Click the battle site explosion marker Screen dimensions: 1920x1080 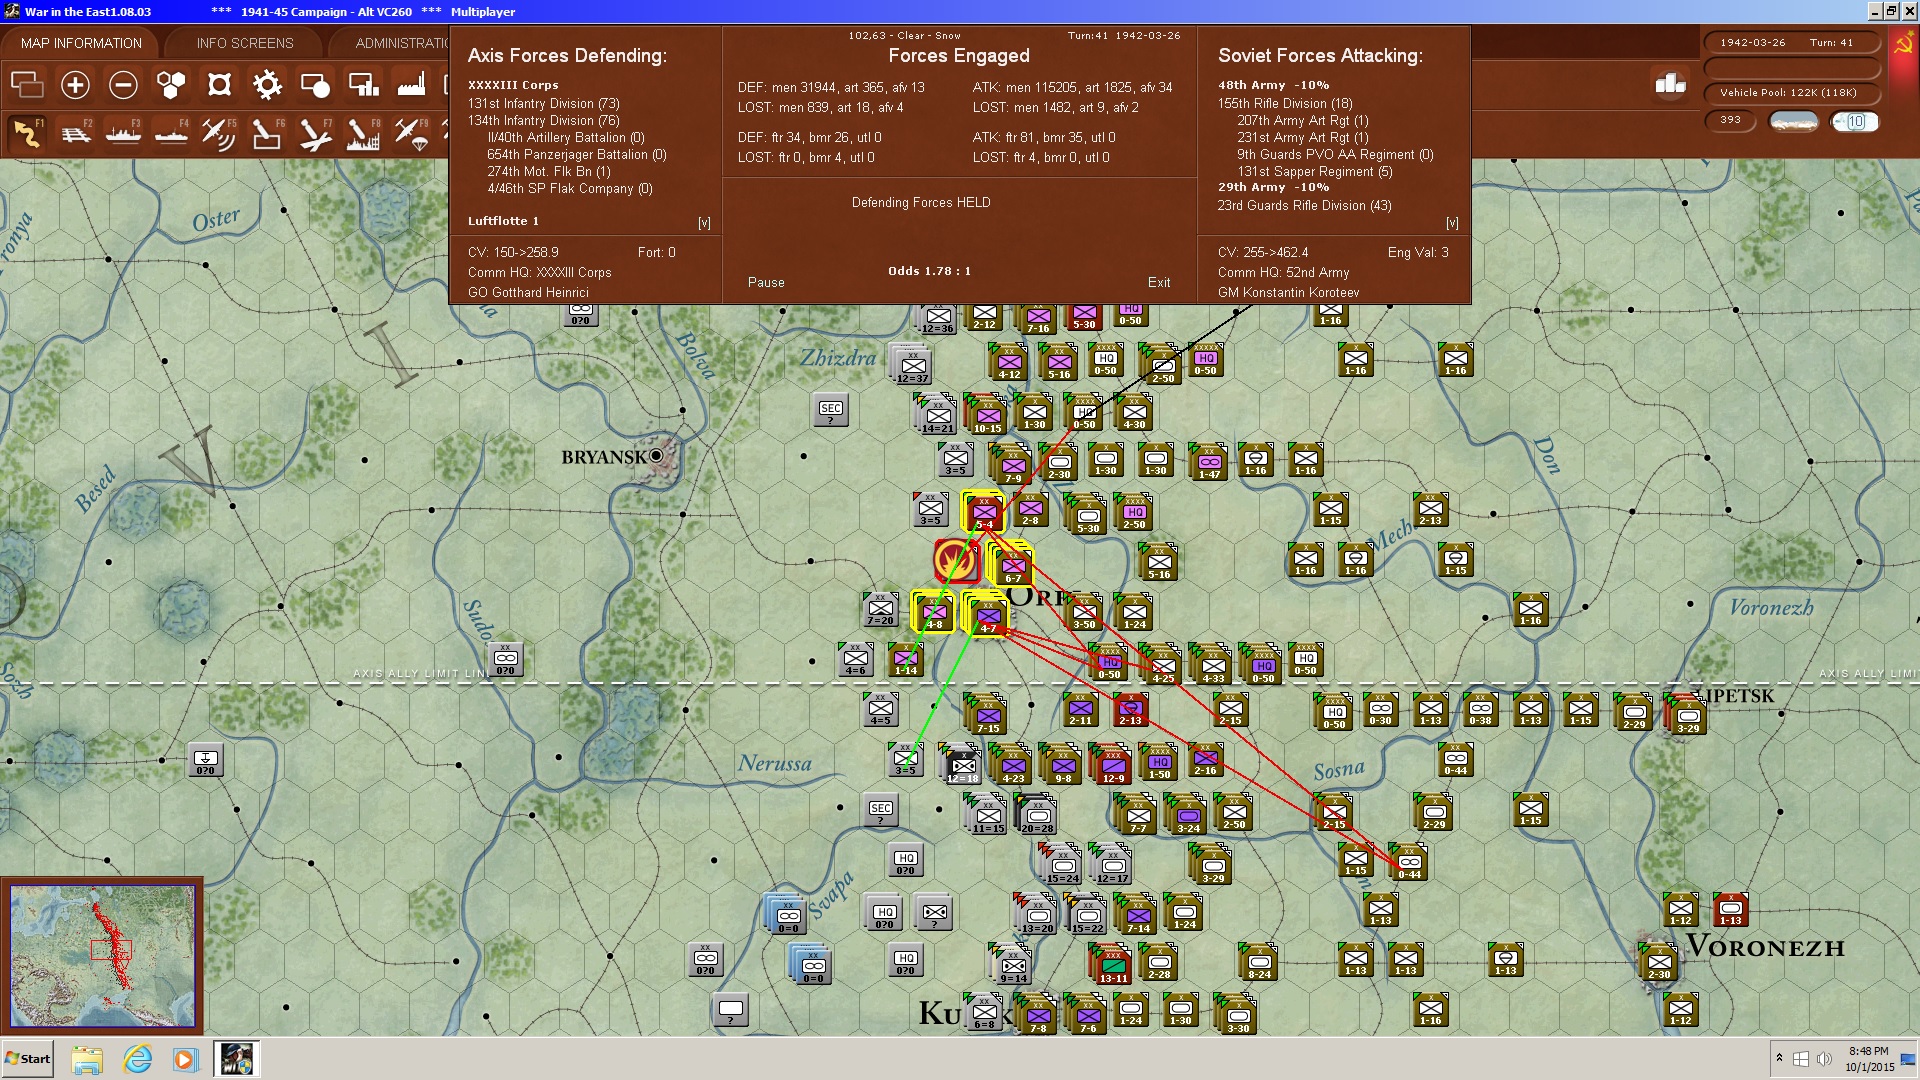tap(955, 560)
